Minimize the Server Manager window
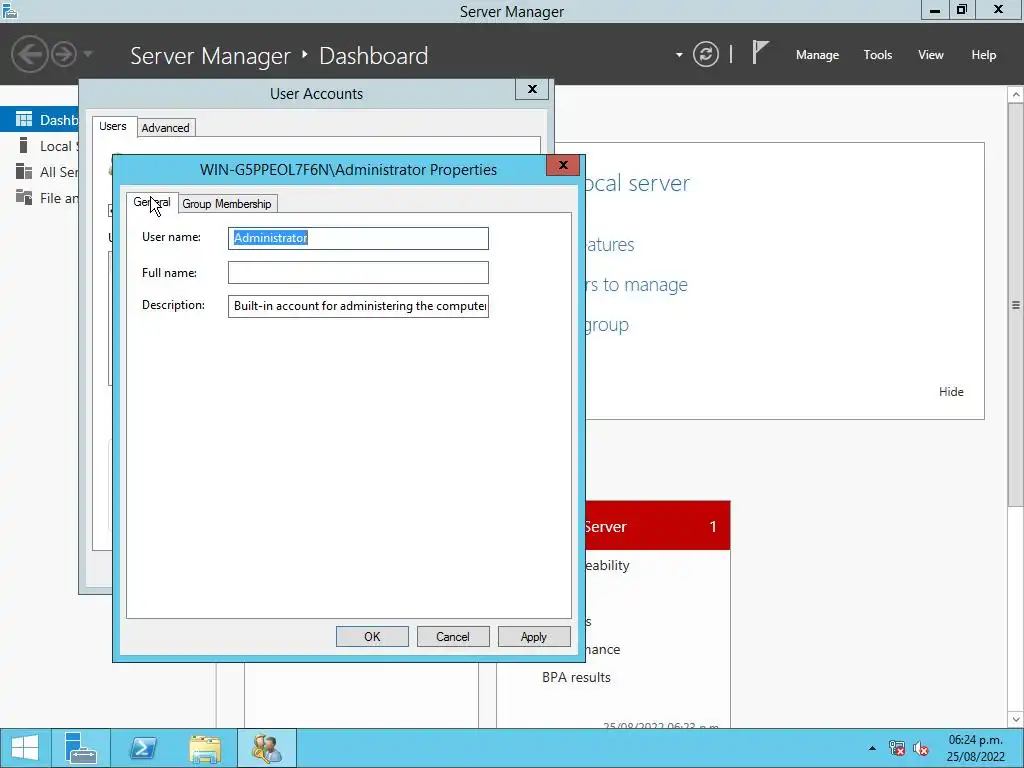 click(x=935, y=10)
